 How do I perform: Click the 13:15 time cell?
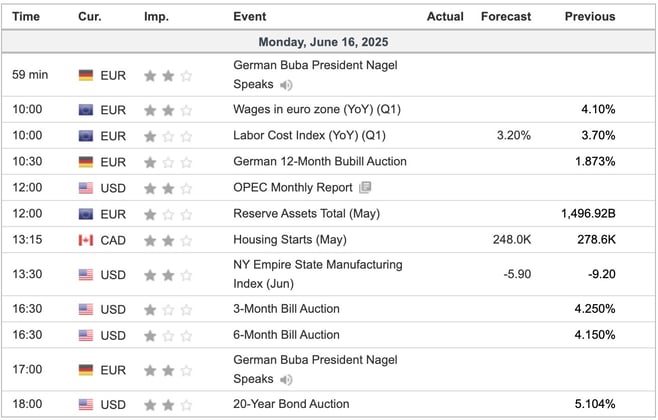(27, 240)
